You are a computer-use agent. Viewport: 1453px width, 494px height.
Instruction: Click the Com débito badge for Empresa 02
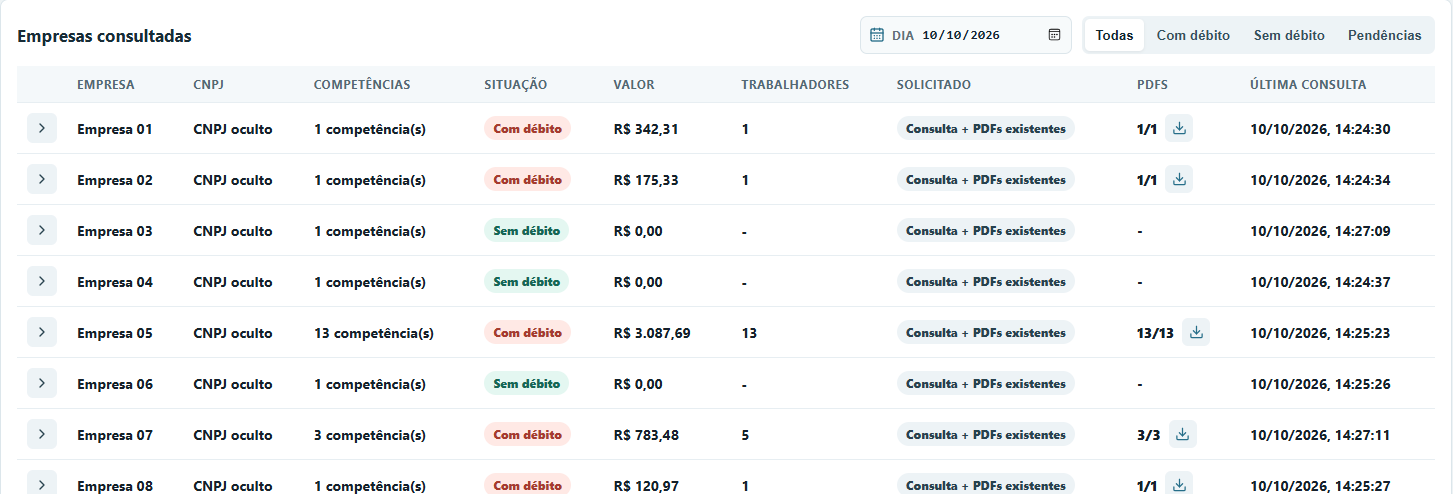(527, 179)
